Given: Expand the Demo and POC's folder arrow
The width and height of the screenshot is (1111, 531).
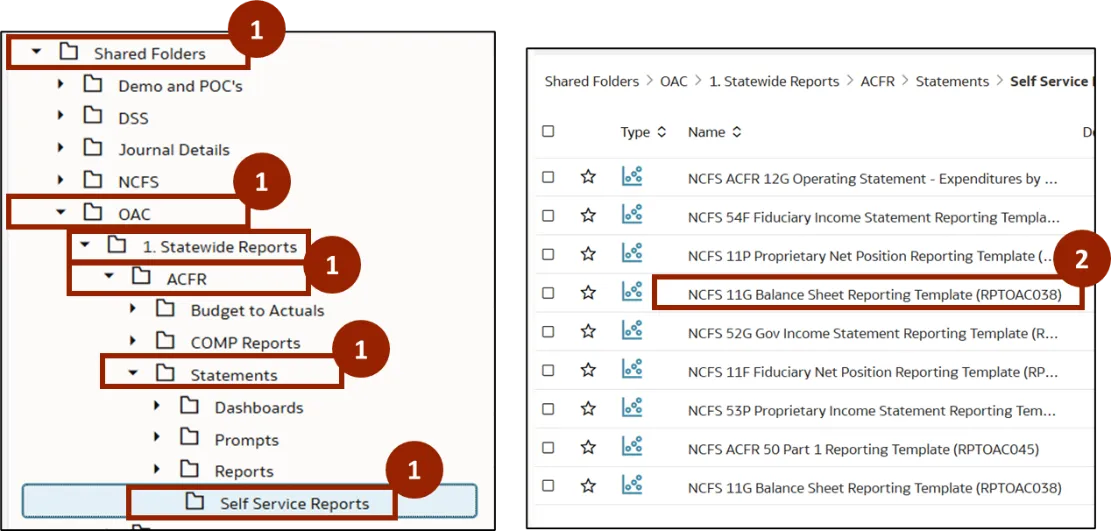Looking at the screenshot, I should point(60,84).
